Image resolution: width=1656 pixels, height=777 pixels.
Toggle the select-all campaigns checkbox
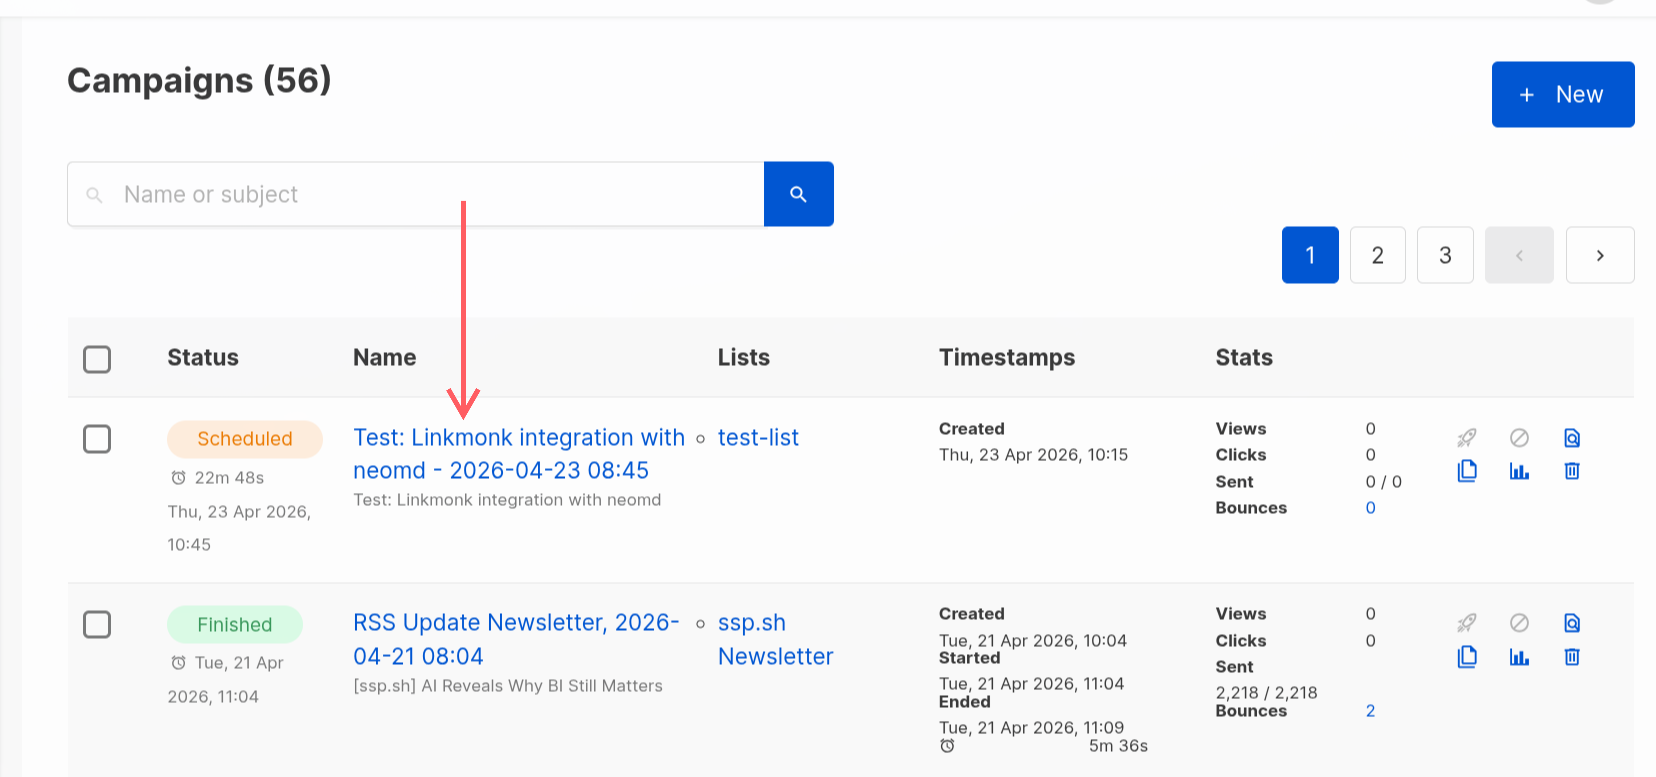[x=97, y=359]
